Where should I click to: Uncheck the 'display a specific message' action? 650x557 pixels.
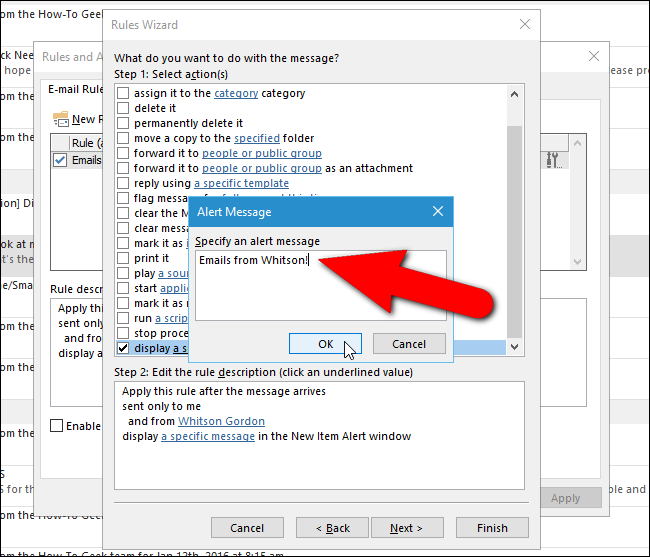123,348
